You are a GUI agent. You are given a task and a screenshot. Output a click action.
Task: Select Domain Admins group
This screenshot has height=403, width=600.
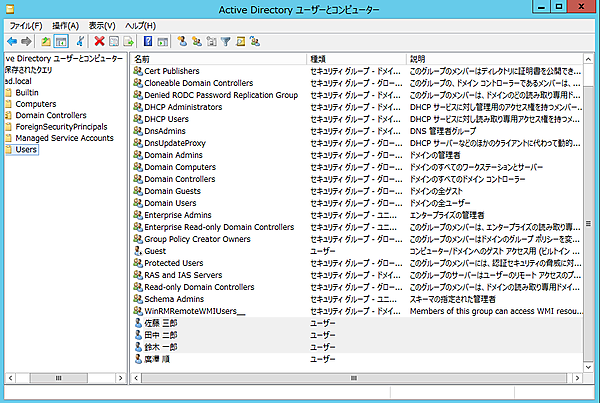click(173, 155)
